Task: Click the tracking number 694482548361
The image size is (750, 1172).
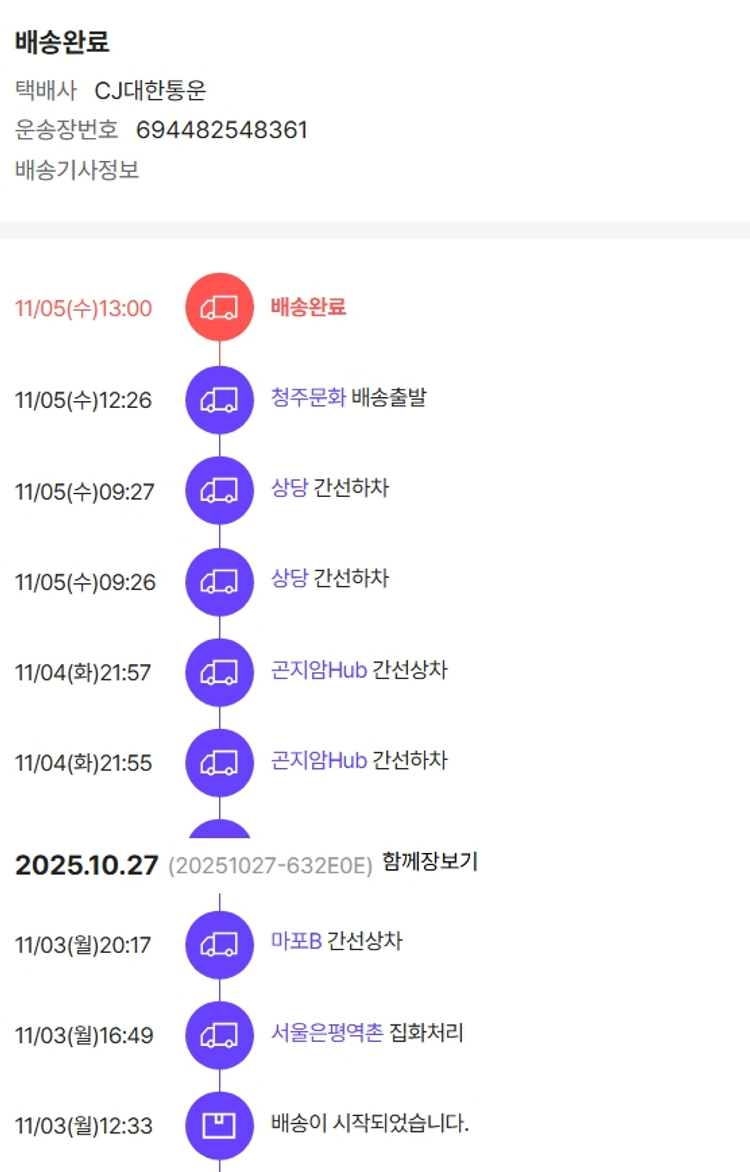Action: point(222,130)
